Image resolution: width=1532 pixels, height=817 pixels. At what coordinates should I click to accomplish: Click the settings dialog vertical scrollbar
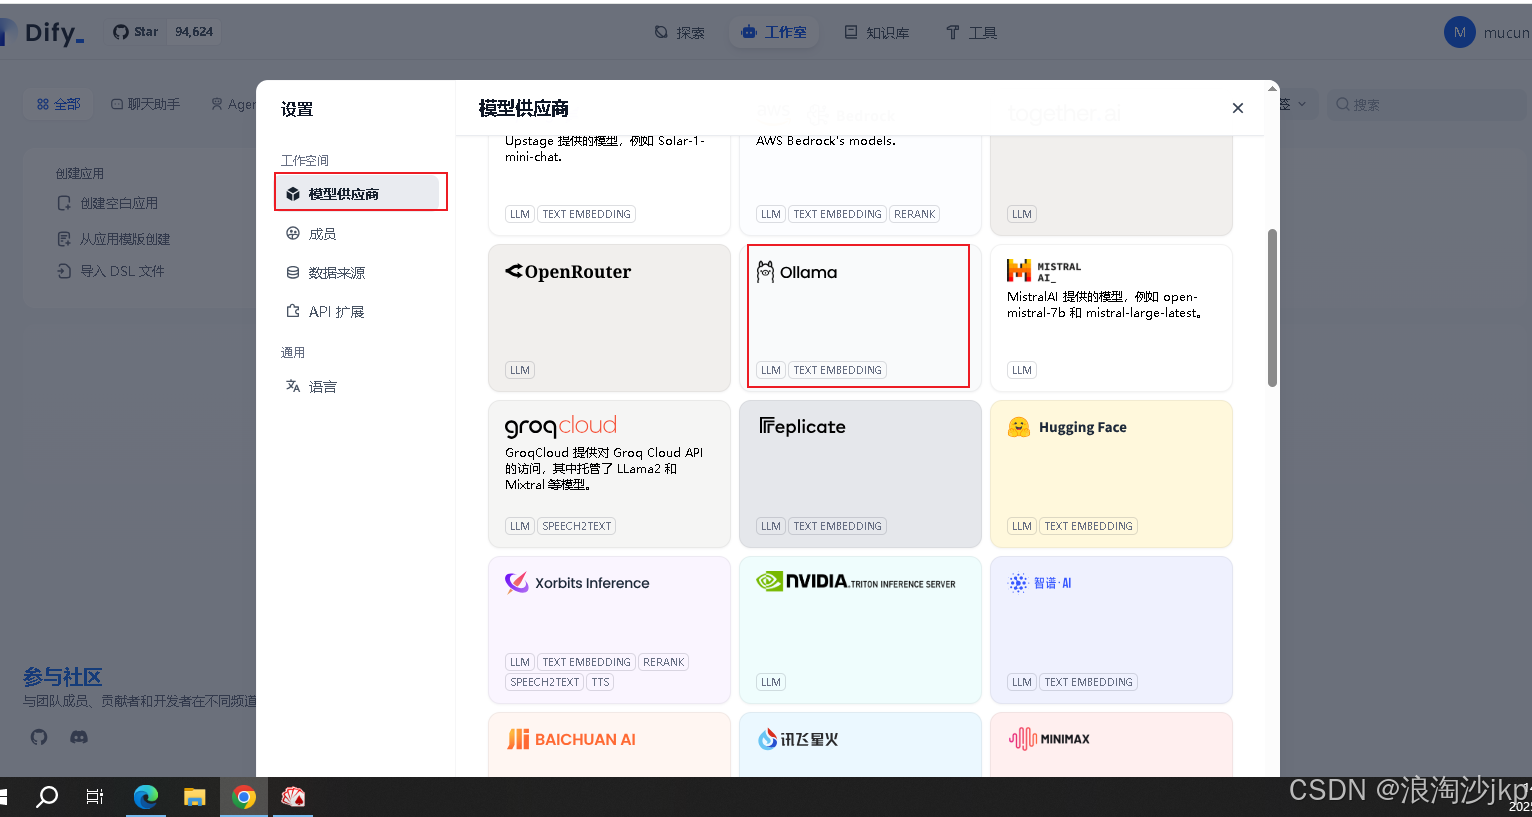tap(1272, 308)
